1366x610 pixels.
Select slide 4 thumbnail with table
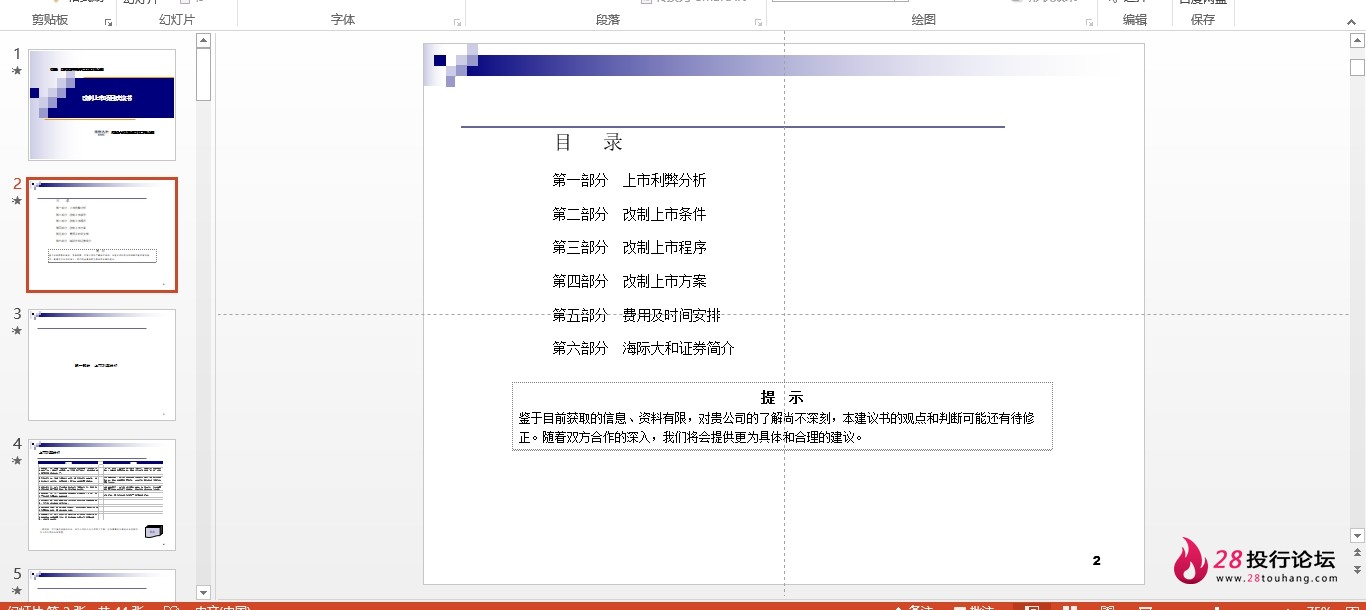tap(102, 495)
